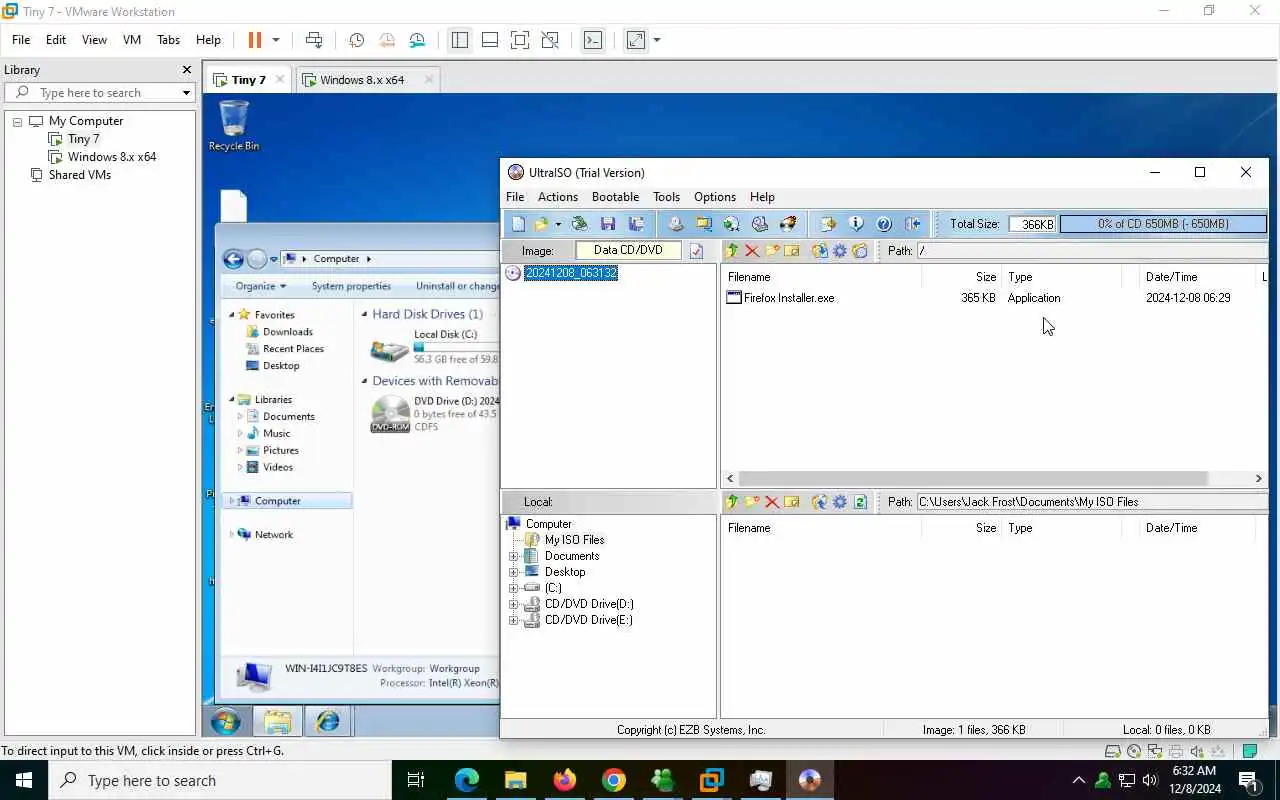This screenshot has height=800, width=1280.
Task: Click the green Refresh icon in Local pane toolbar
Action: (x=860, y=502)
